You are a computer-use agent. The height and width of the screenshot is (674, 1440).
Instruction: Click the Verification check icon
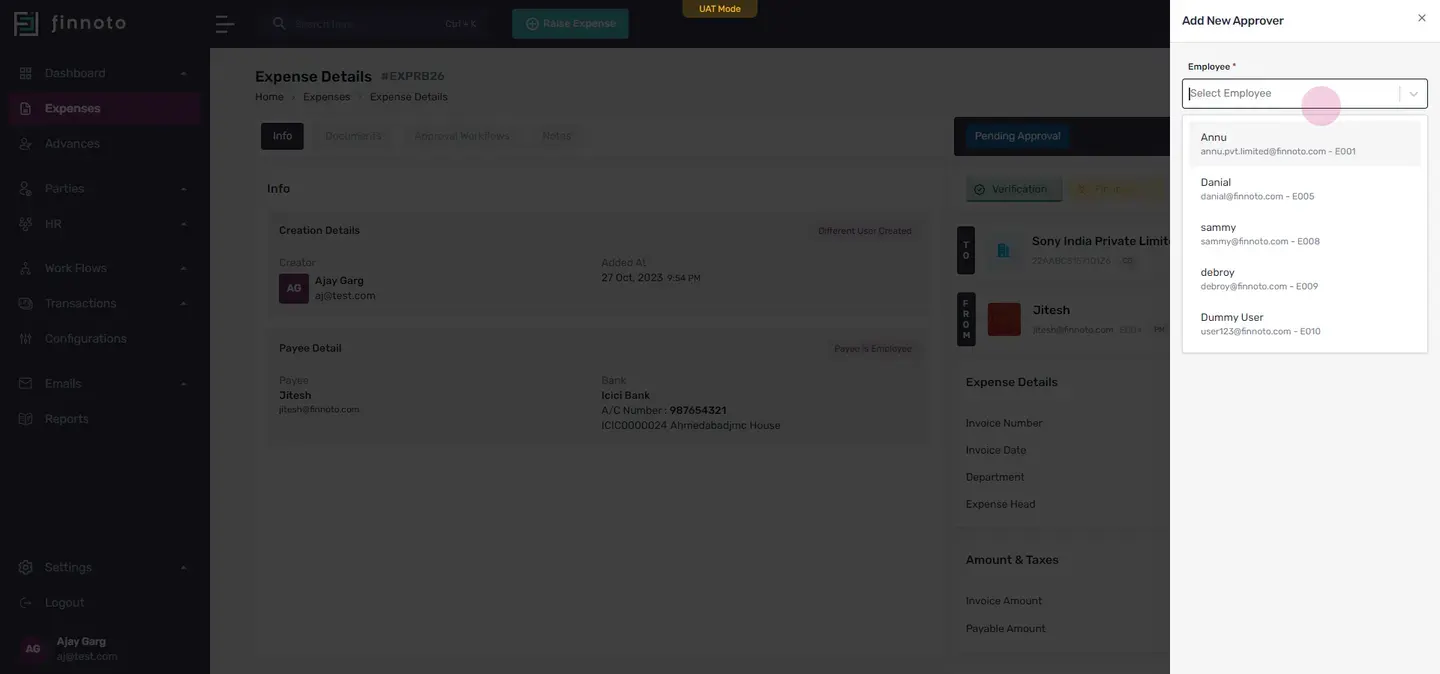[x=979, y=190]
